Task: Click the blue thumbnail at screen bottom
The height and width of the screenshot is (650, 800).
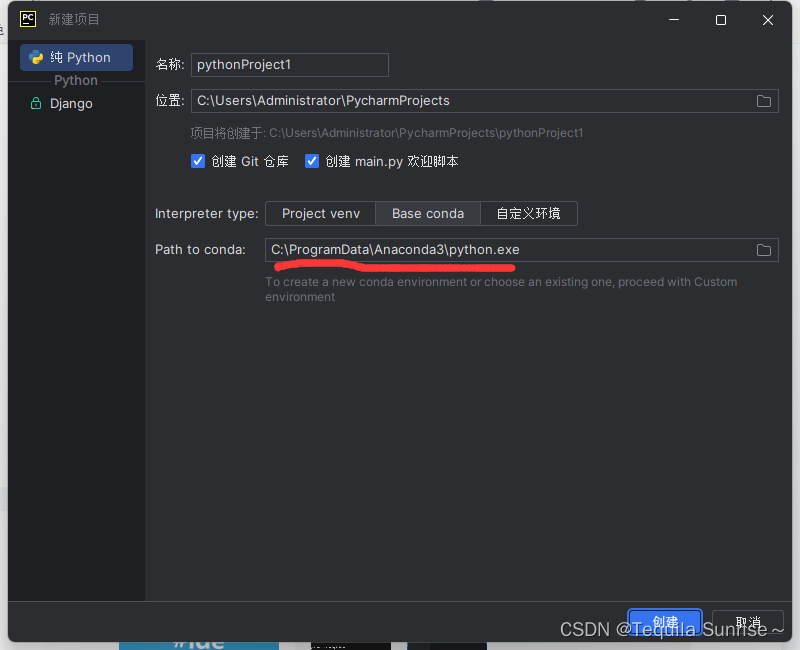Action: 198,643
